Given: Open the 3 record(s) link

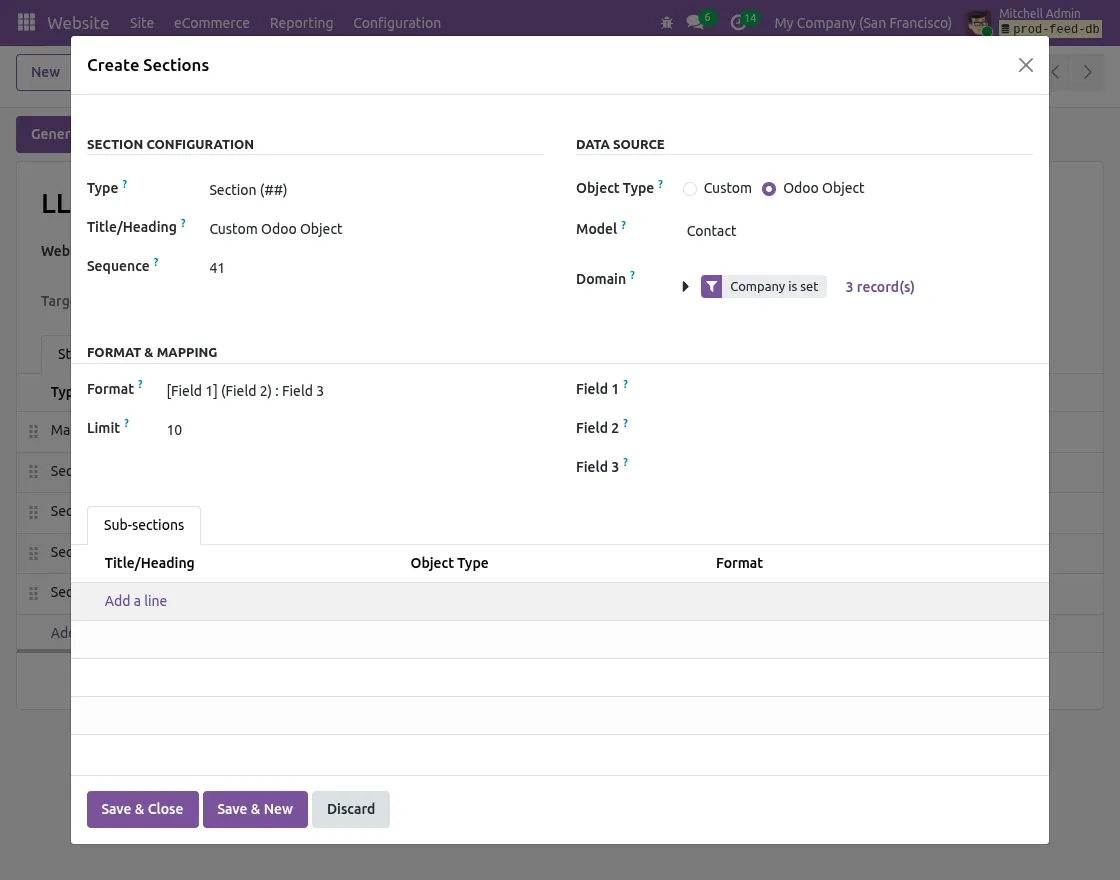Looking at the screenshot, I should tap(880, 286).
